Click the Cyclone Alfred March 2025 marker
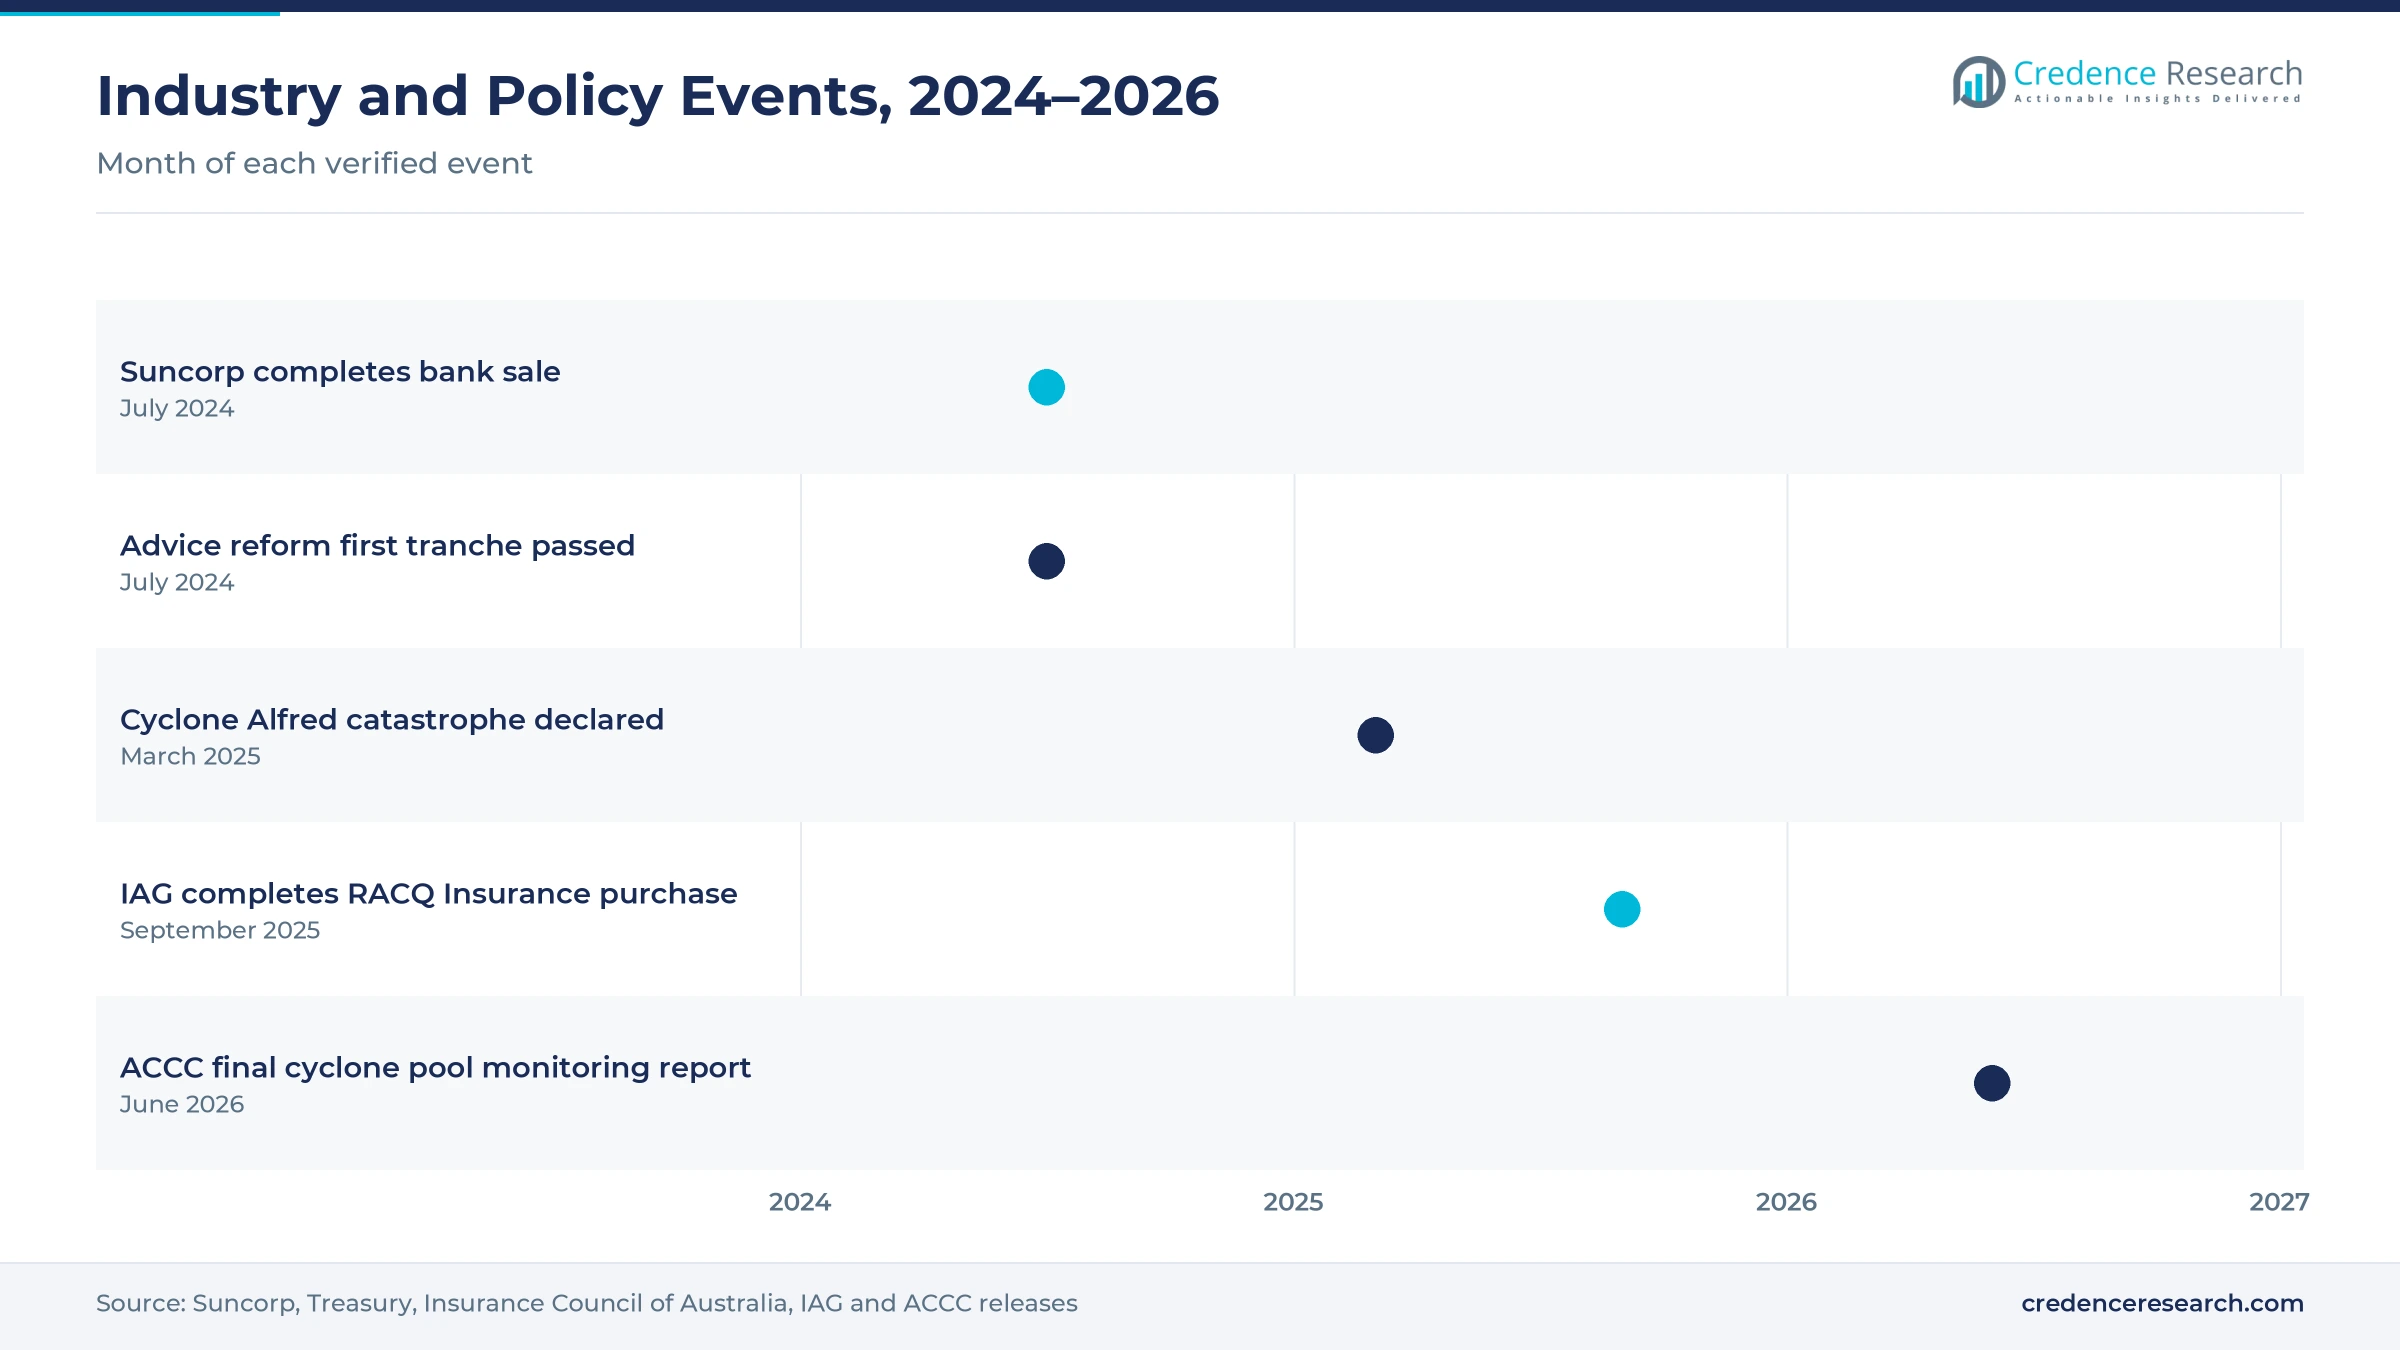 (1376, 735)
